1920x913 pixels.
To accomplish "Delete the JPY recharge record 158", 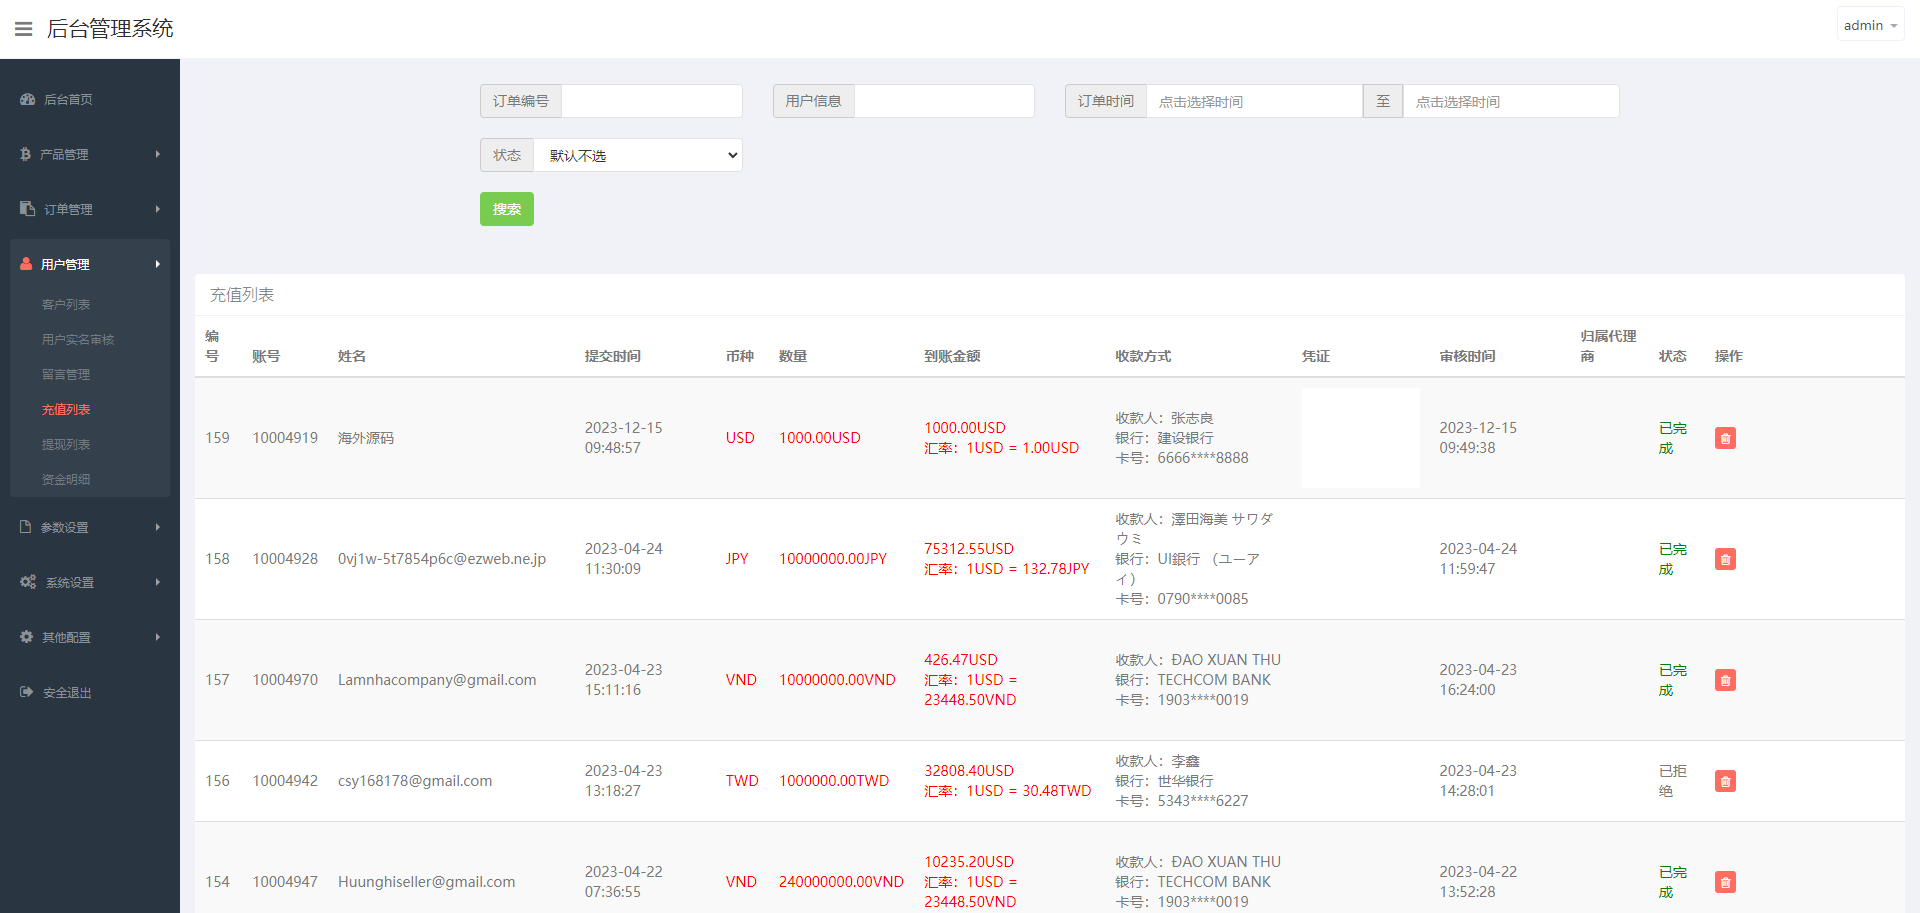I will click(1725, 559).
